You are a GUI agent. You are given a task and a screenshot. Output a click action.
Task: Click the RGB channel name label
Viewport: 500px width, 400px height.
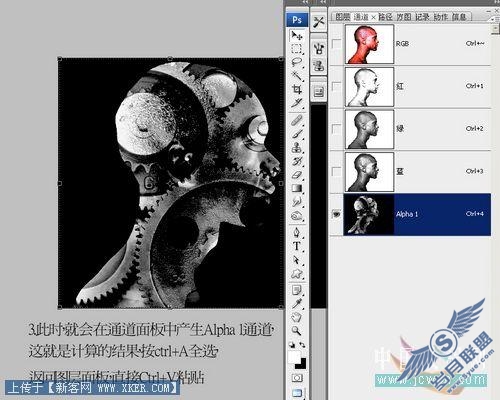pyautogui.click(x=402, y=44)
